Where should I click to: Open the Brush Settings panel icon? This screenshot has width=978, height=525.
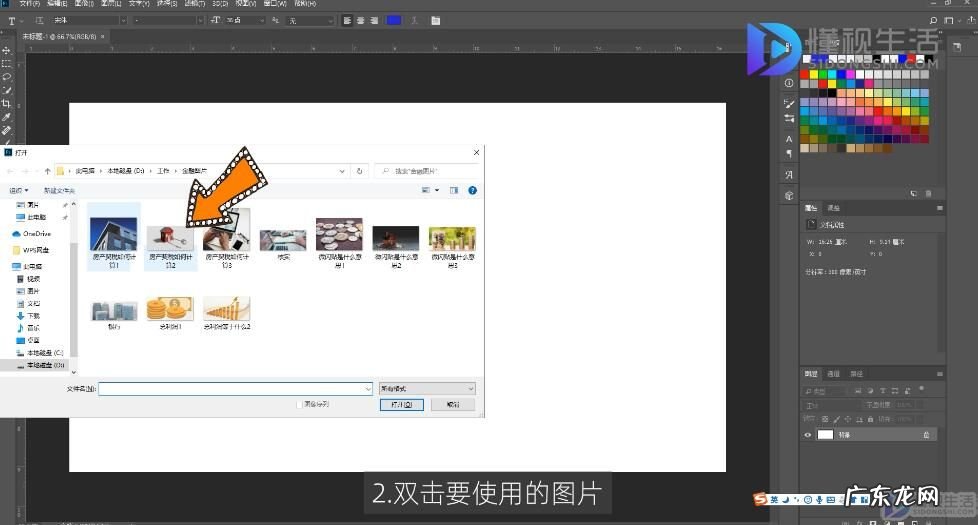pos(789,103)
